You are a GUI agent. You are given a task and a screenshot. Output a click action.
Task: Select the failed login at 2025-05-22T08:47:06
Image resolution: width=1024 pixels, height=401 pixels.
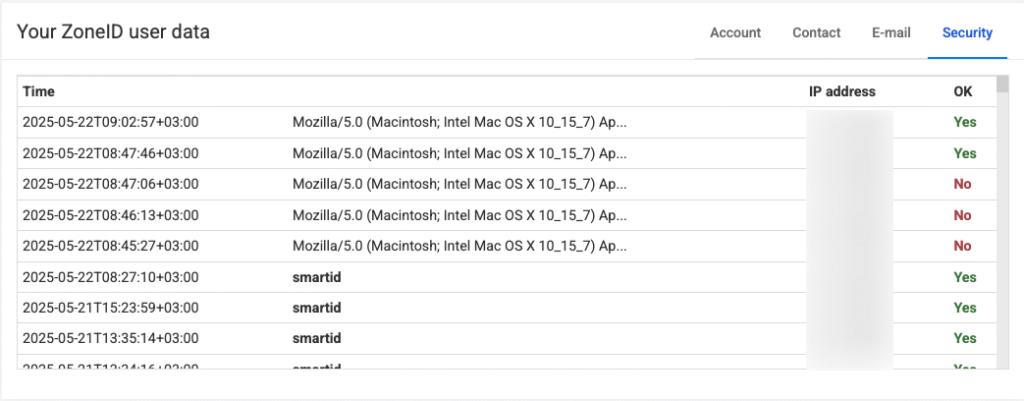111,184
